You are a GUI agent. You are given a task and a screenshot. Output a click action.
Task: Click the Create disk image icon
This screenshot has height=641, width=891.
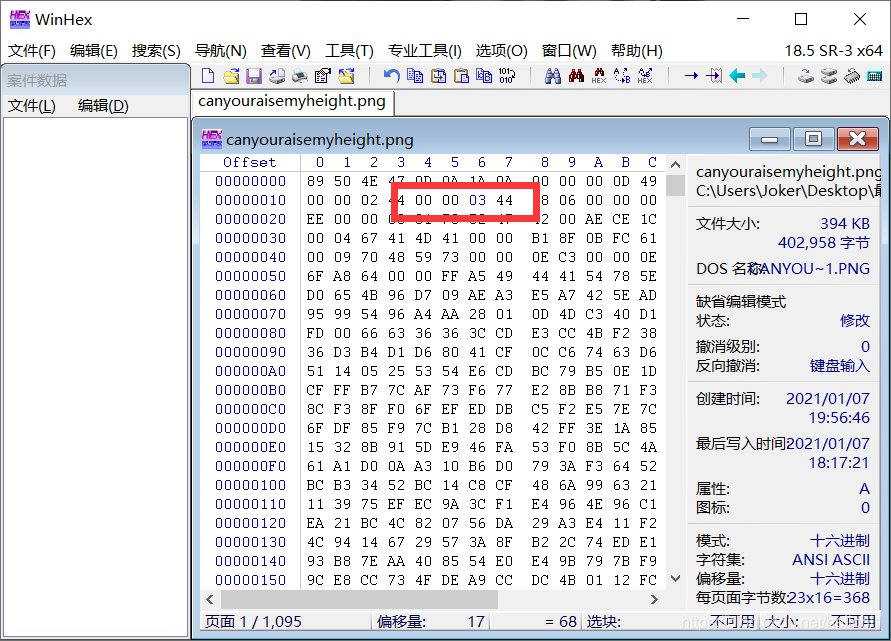[x=277, y=76]
